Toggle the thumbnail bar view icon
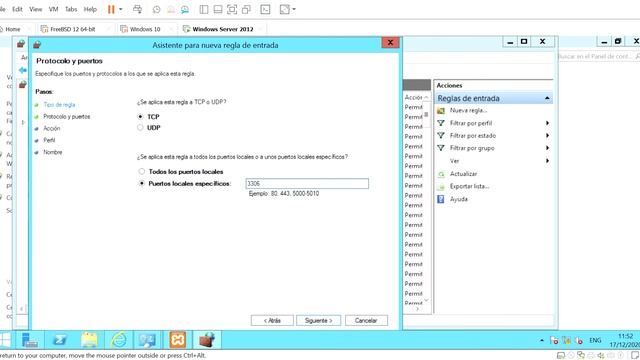Image resolution: width=640 pixels, height=360 pixels. (218, 9)
